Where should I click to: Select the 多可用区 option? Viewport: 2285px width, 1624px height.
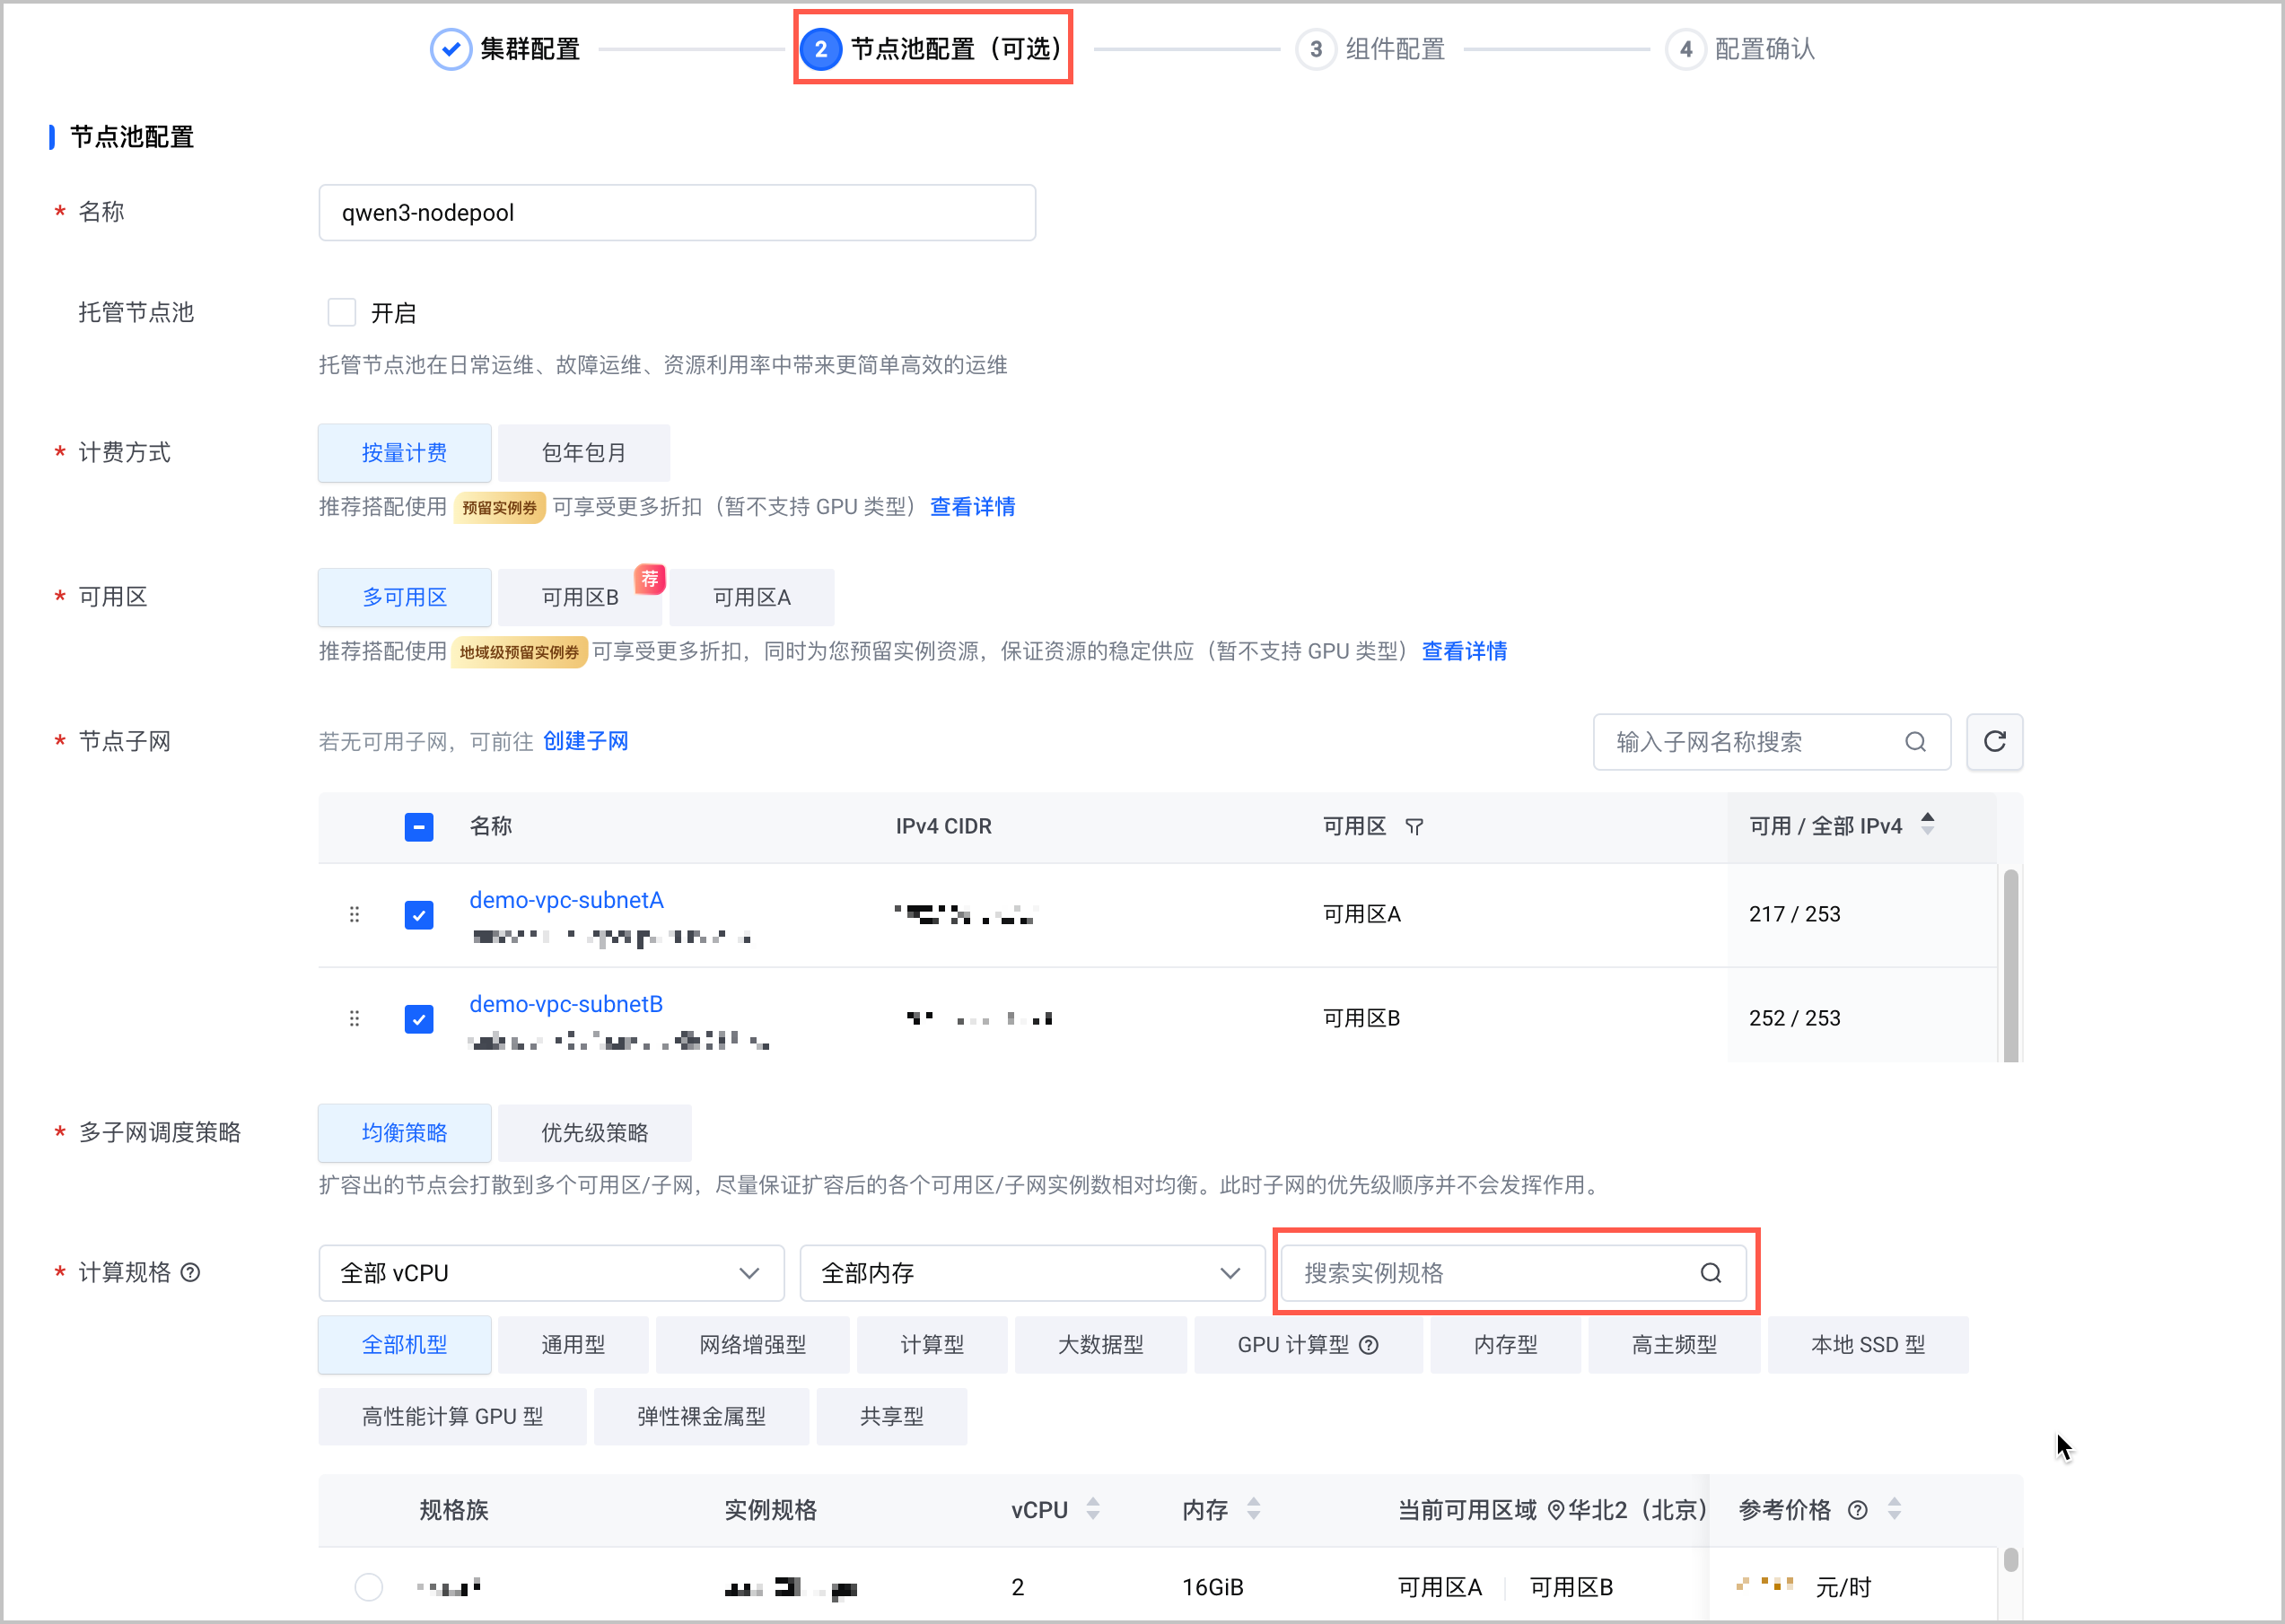click(x=404, y=597)
